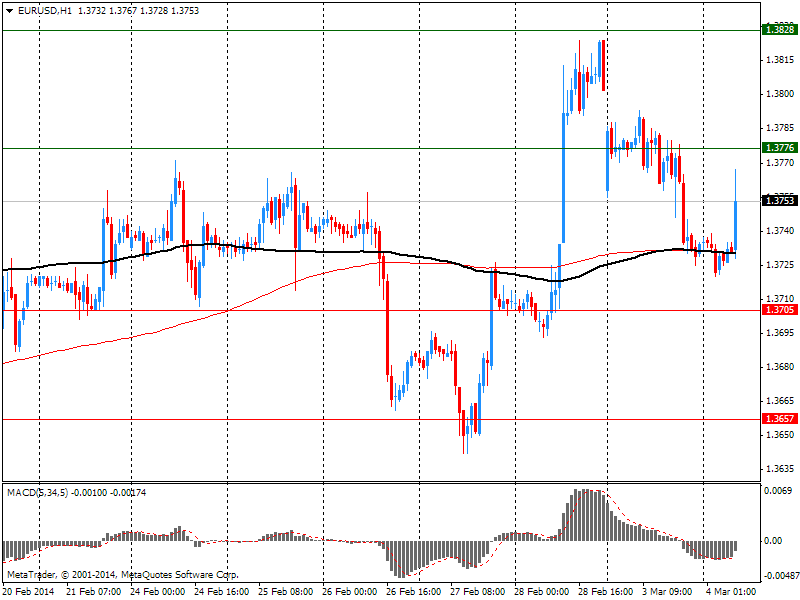Click the 26 Feb 00:00 time label
This screenshot has height=600, width=800.
pos(350,591)
